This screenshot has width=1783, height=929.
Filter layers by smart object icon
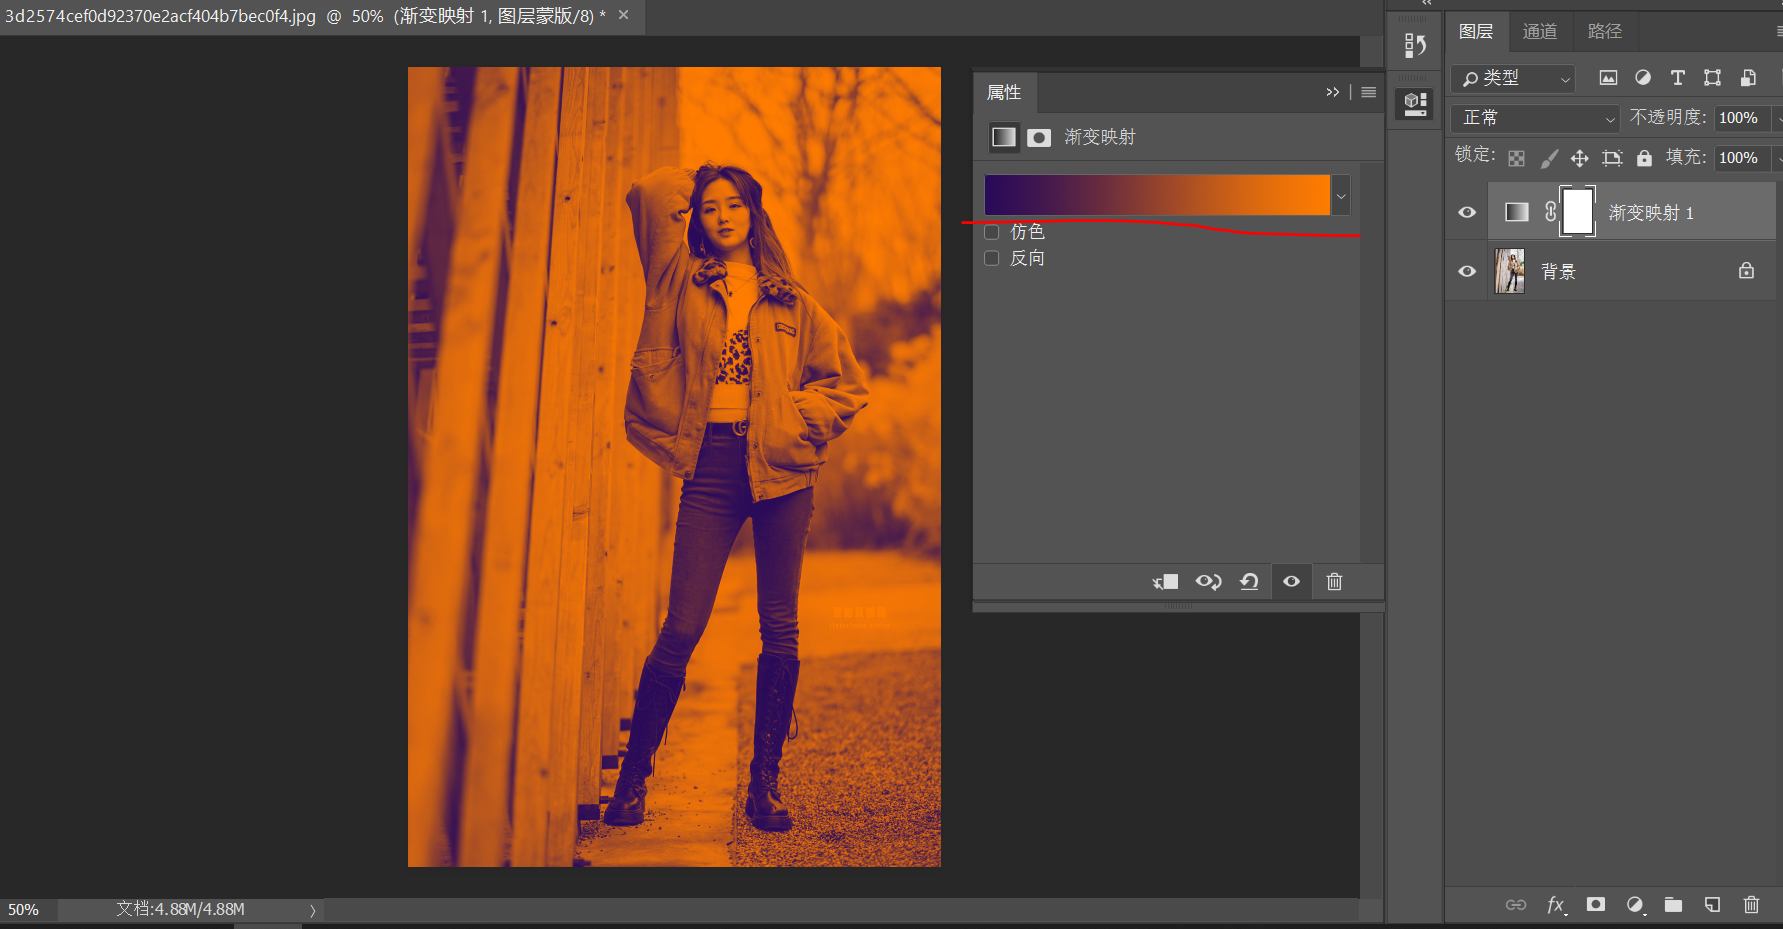tap(1748, 78)
